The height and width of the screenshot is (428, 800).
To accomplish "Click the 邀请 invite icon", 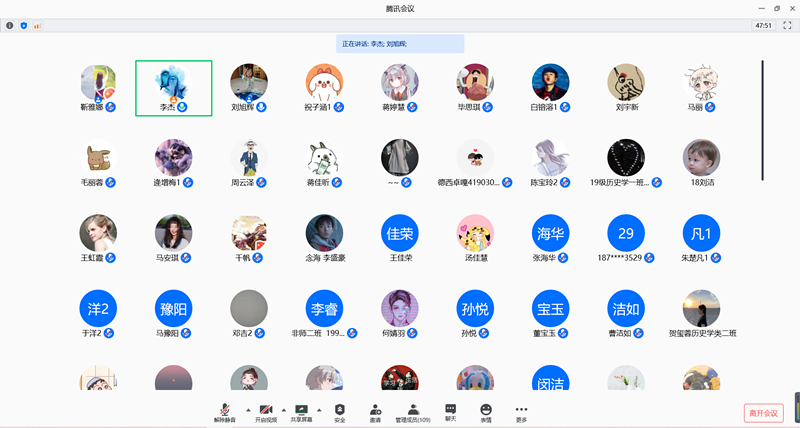I will point(375,412).
